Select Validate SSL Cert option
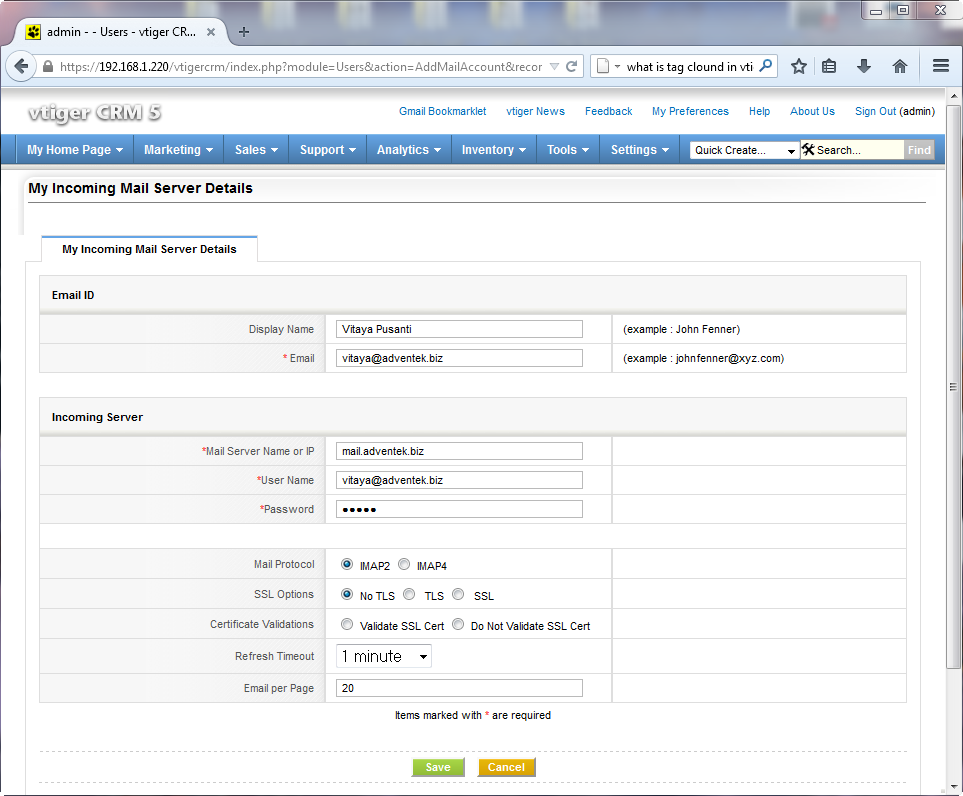 347,625
